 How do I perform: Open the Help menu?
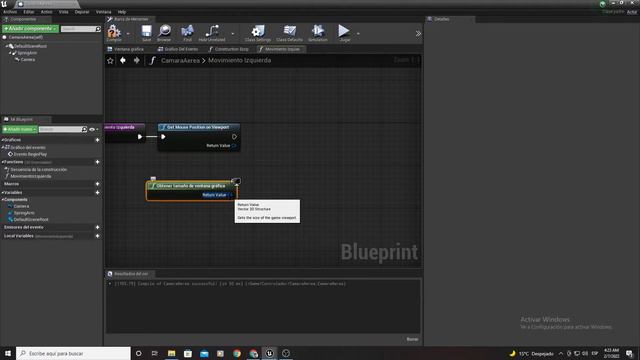pos(122,12)
